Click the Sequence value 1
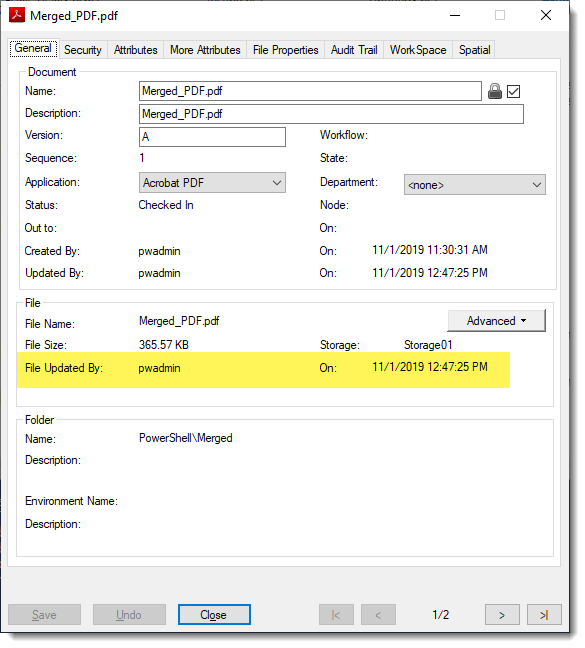The width and height of the screenshot is (585, 648). coord(142,158)
